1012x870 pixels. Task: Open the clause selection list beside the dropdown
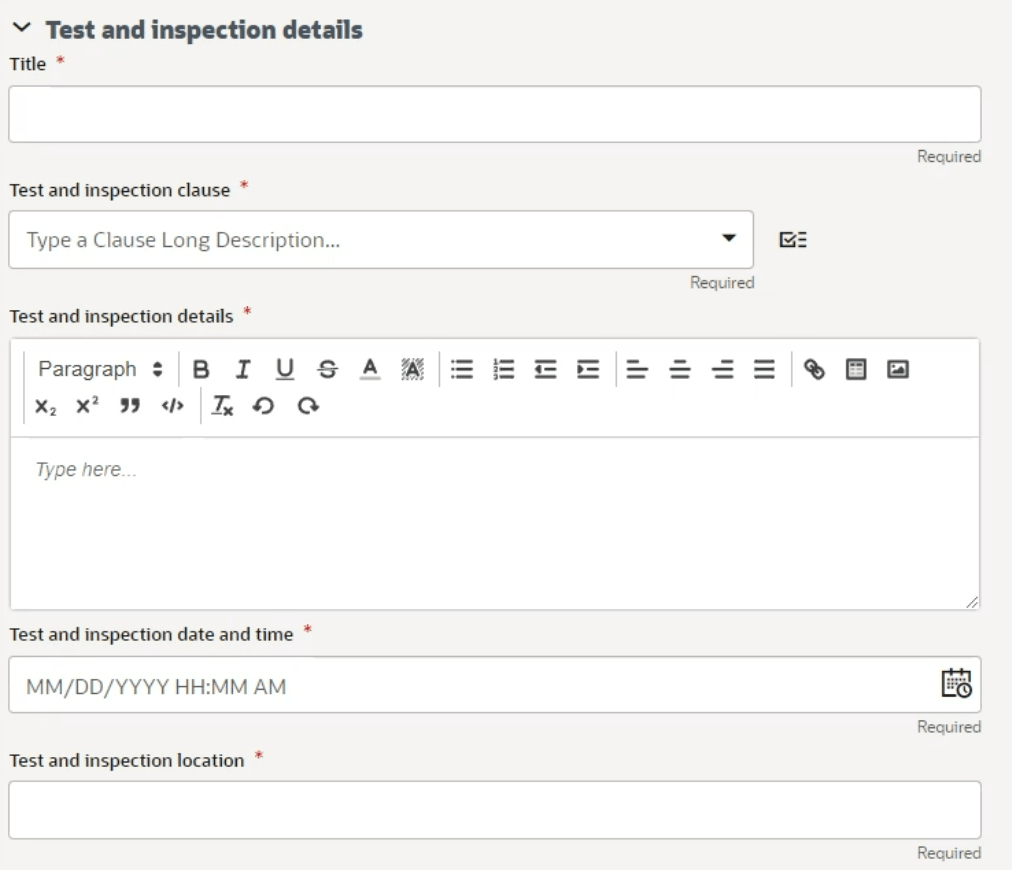793,240
